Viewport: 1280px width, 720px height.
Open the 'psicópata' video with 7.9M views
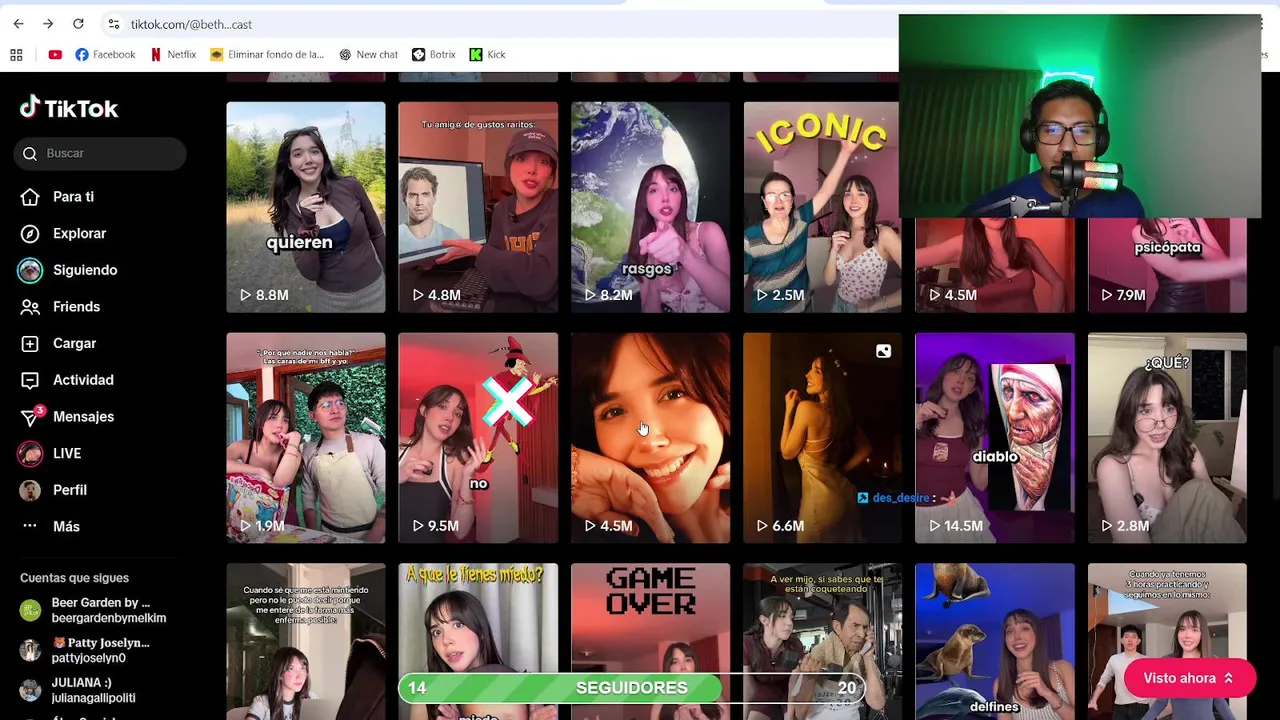pyautogui.click(x=1167, y=265)
